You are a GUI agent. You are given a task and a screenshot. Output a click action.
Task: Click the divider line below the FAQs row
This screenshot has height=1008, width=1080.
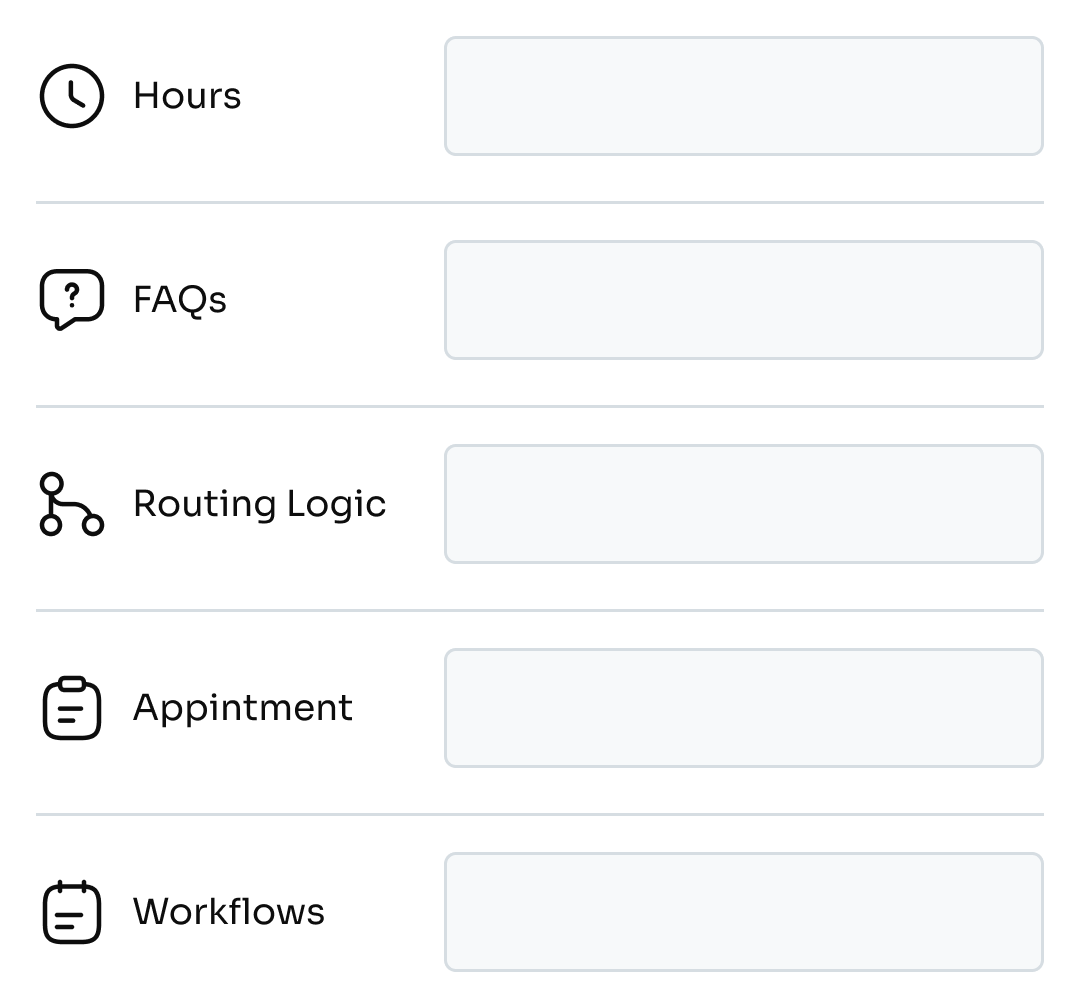(540, 404)
